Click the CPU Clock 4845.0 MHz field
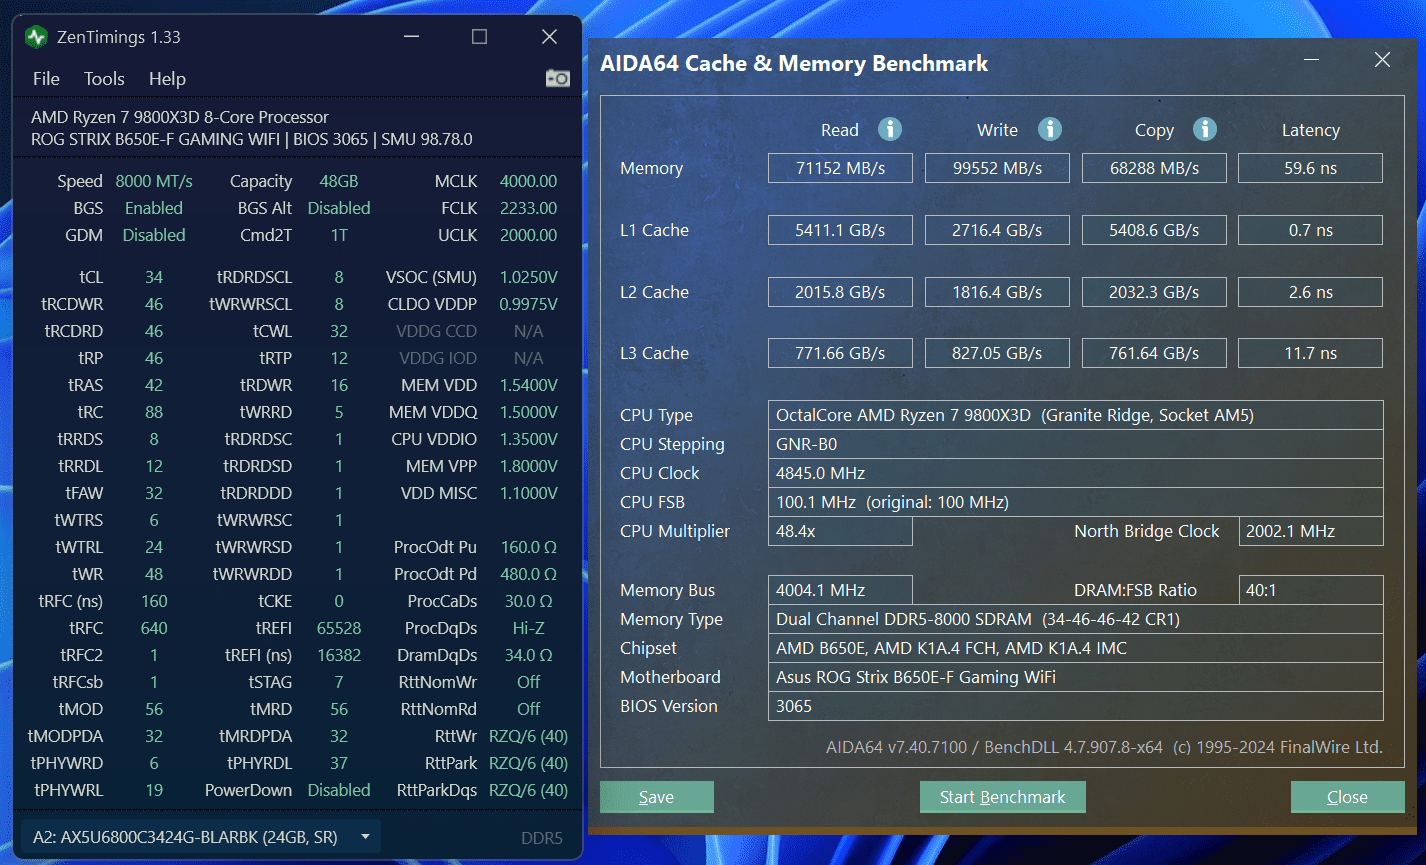 (1076, 473)
